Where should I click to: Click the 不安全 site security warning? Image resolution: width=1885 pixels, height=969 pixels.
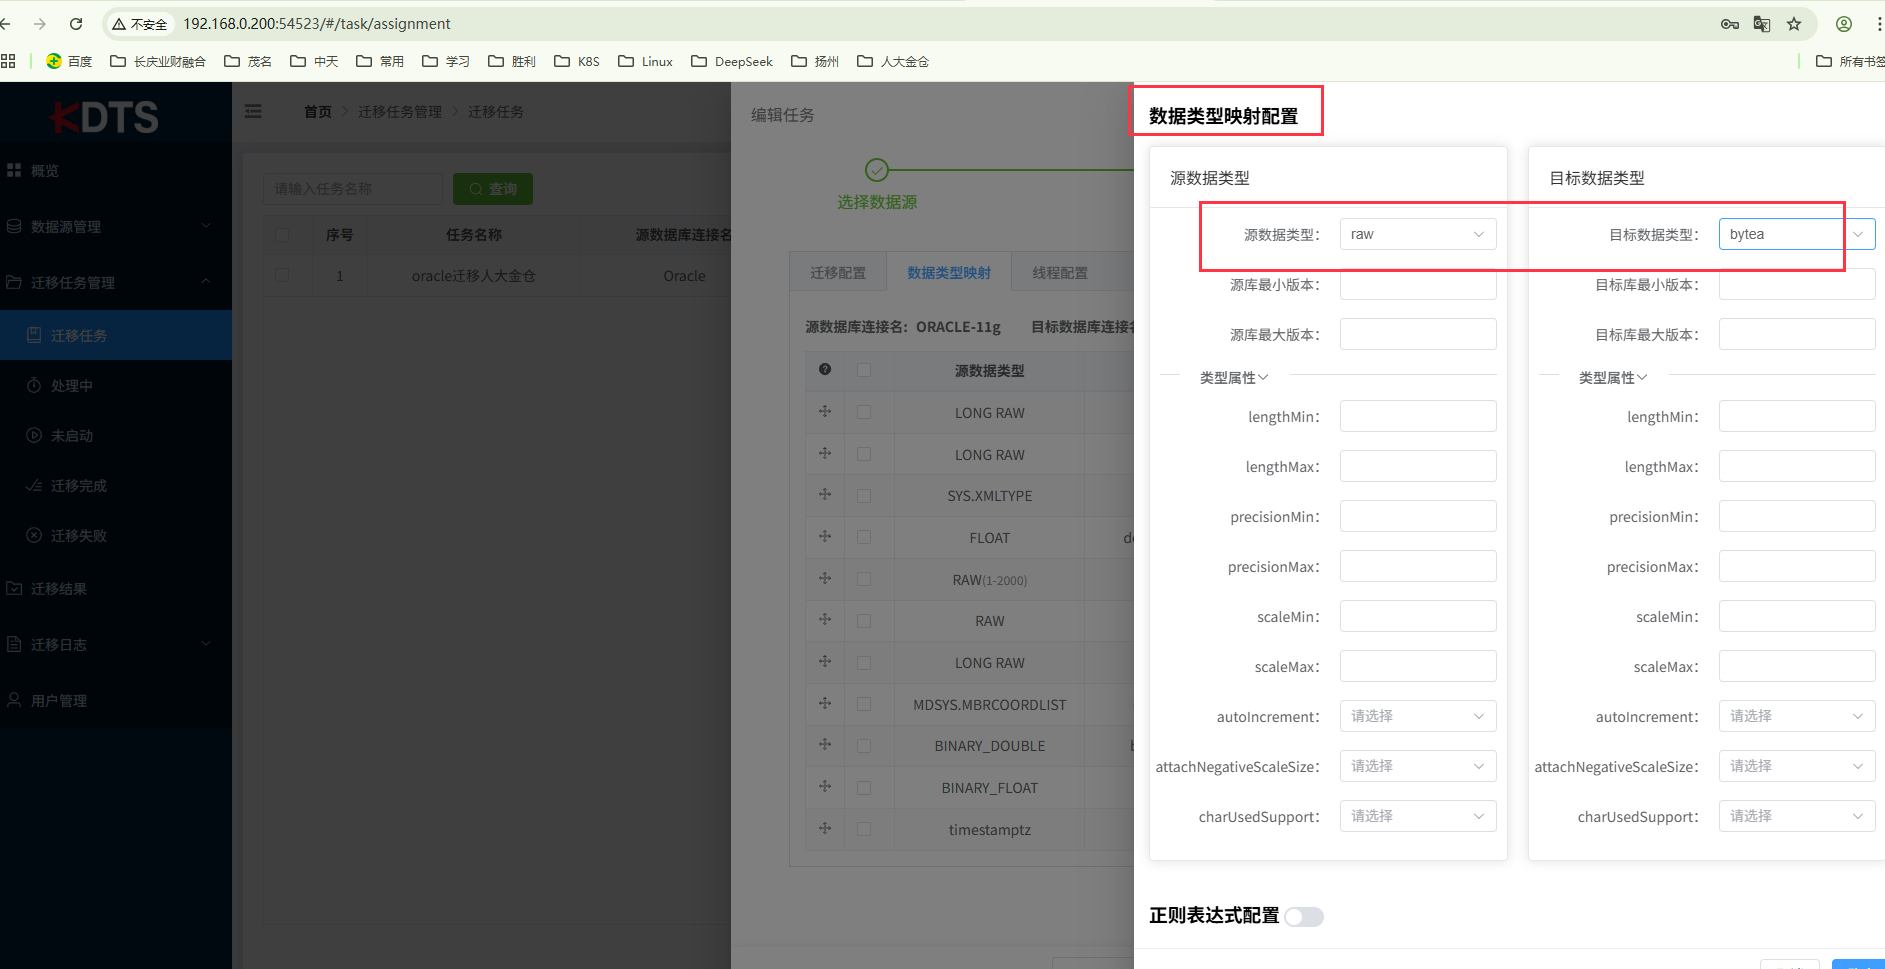pyautogui.click(x=140, y=24)
